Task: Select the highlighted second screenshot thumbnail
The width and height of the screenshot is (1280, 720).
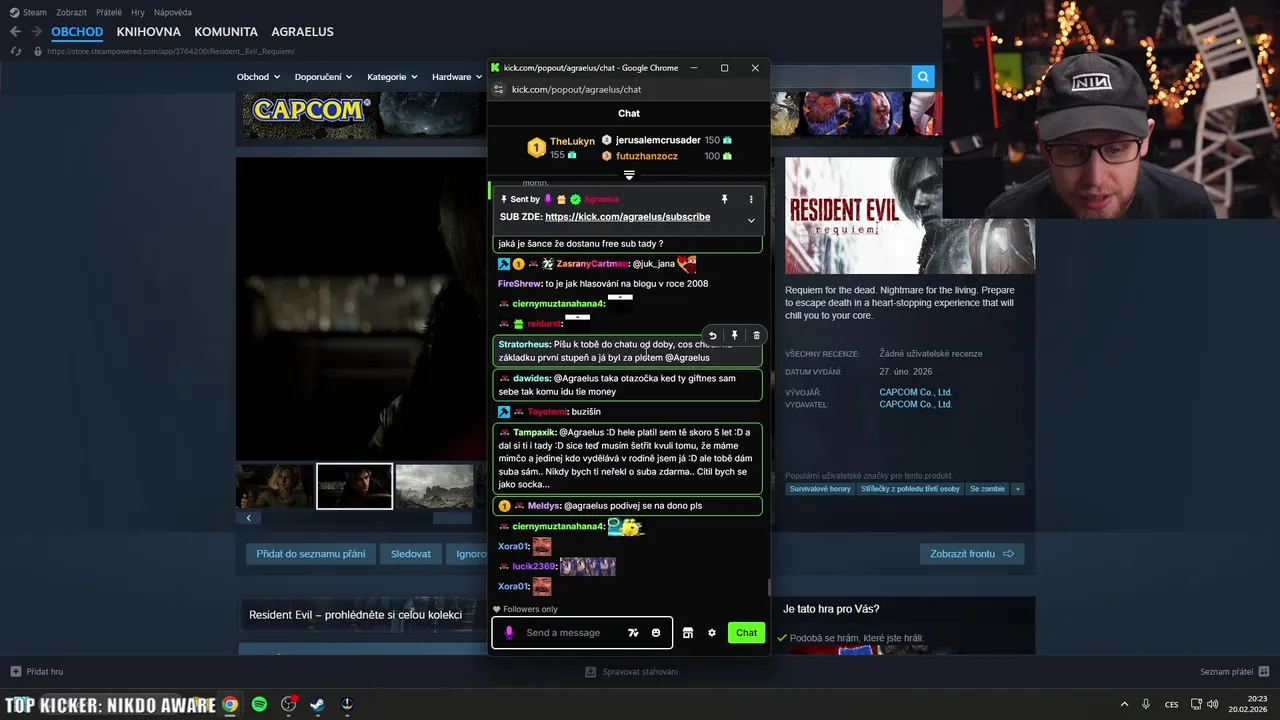Action: pos(355,486)
